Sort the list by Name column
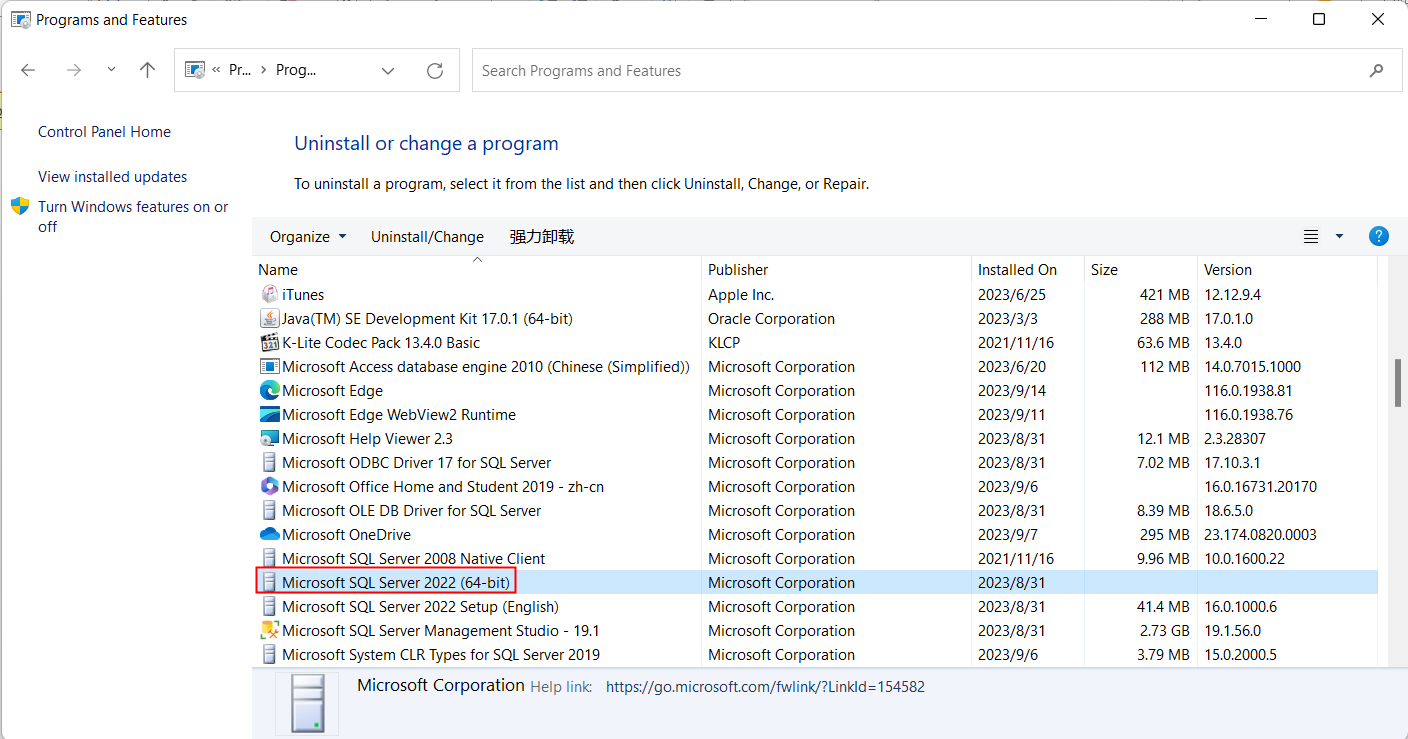The height and width of the screenshot is (739, 1408). [477, 270]
